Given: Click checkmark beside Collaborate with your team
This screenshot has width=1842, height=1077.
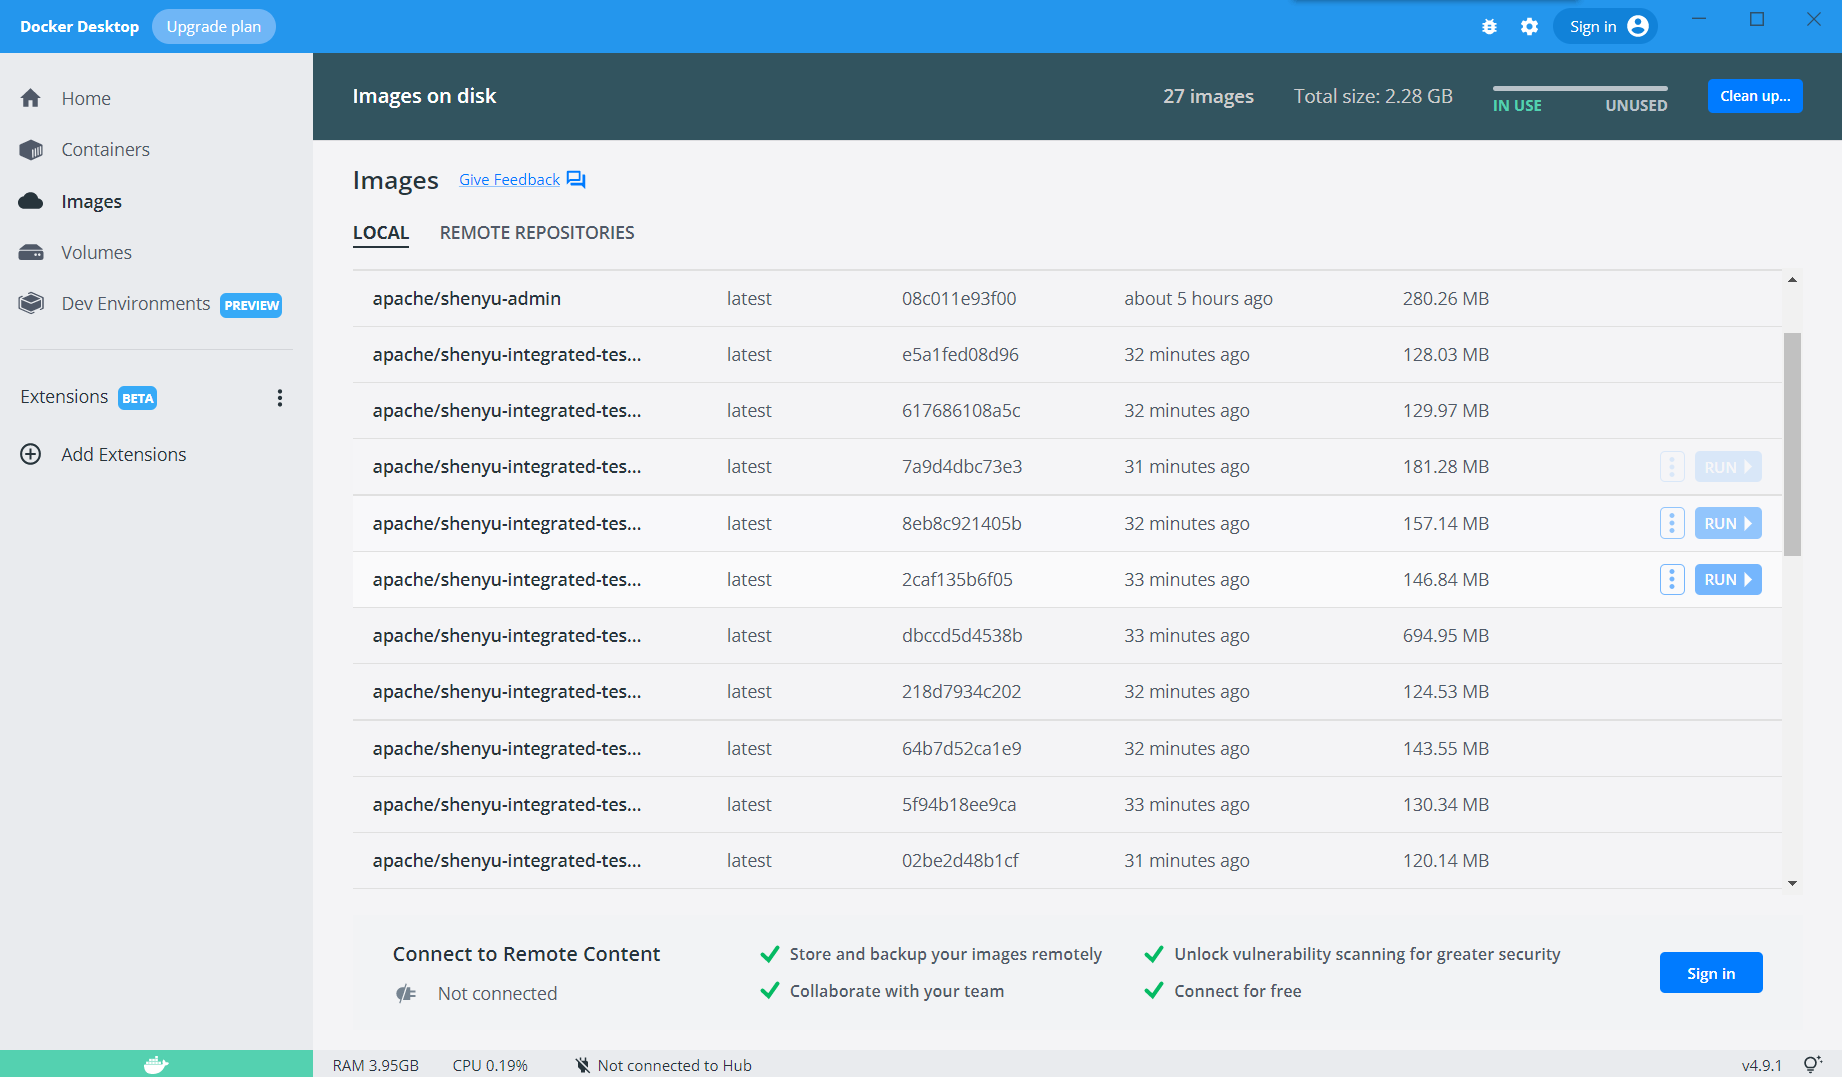Looking at the screenshot, I should 770,991.
